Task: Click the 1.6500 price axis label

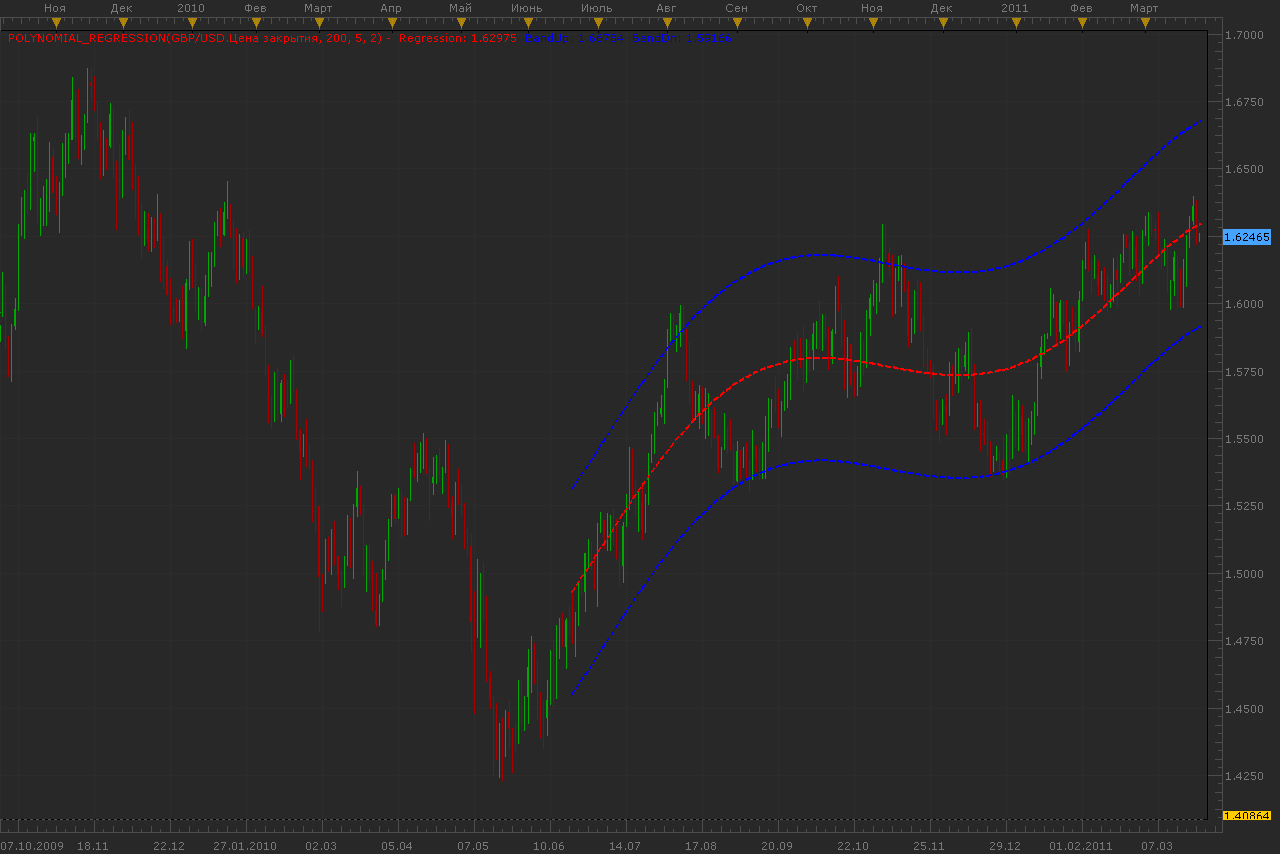Action: pyautogui.click(x=1246, y=170)
